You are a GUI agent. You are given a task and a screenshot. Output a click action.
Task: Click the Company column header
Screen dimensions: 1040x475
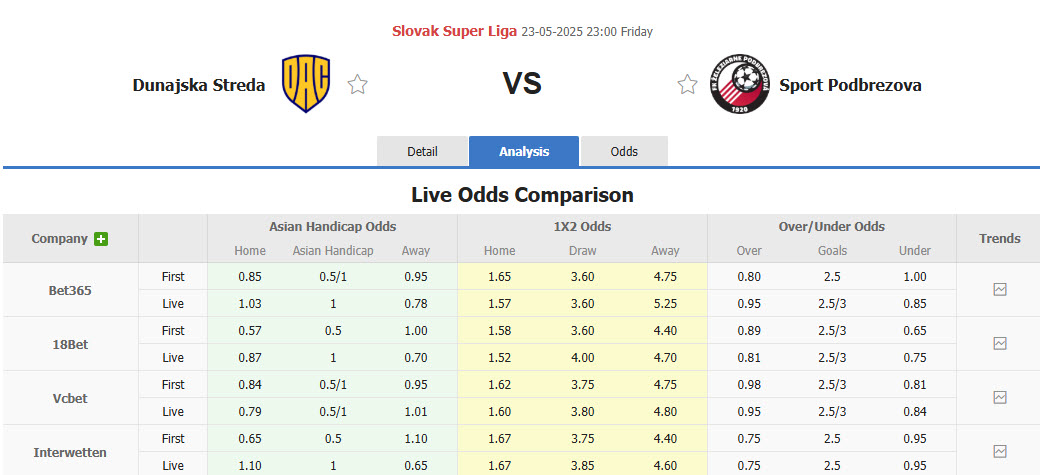[59, 239]
